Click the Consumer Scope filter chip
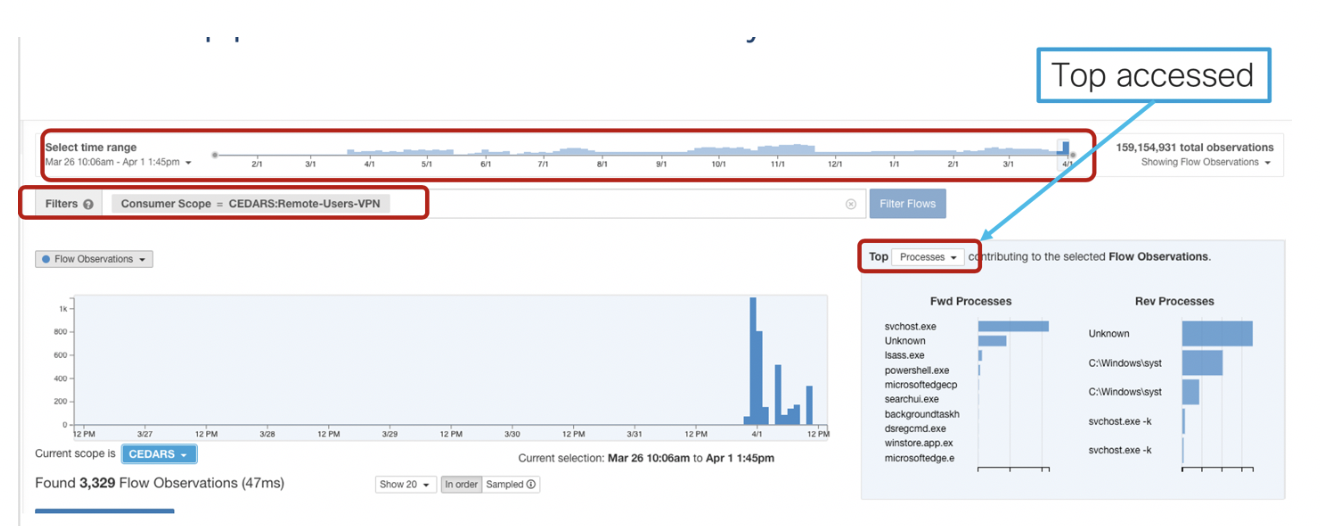 point(251,204)
